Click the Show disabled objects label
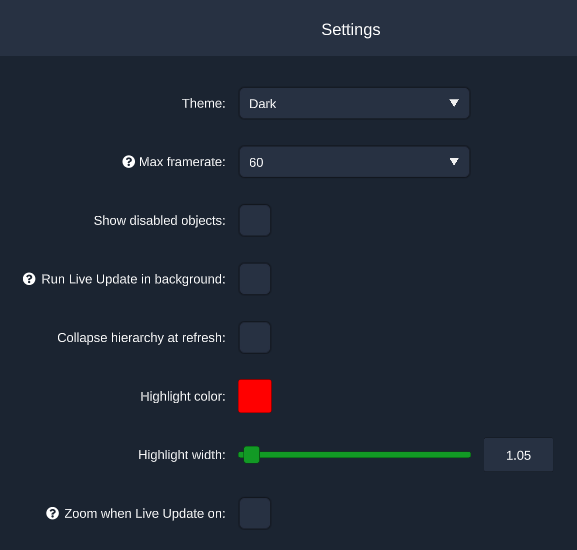 click(x=159, y=221)
